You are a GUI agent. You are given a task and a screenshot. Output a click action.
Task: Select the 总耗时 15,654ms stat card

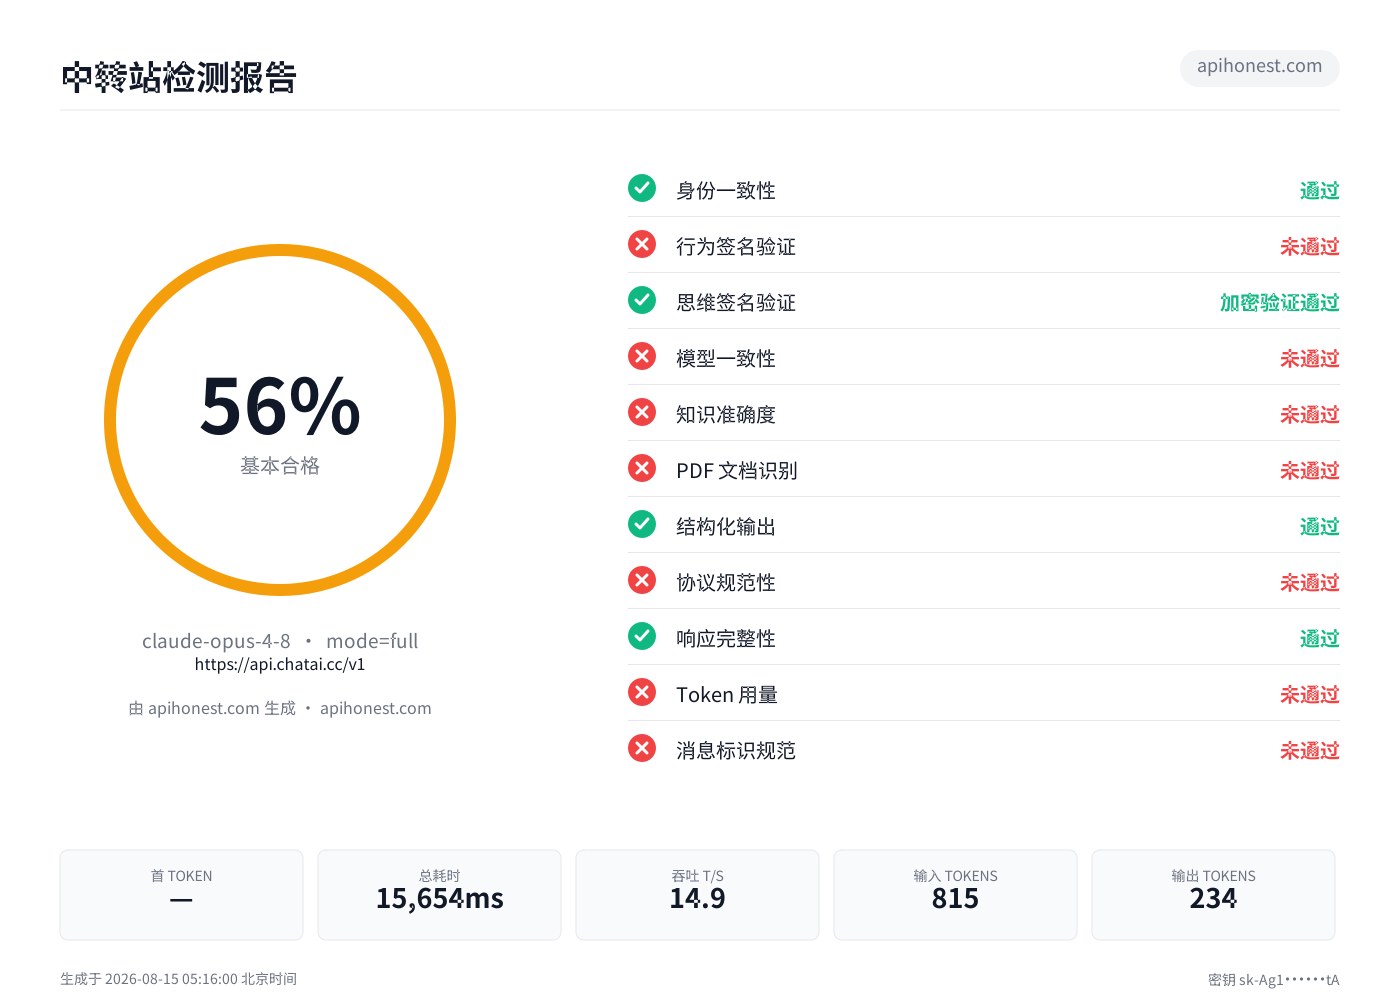pos(440,895)
